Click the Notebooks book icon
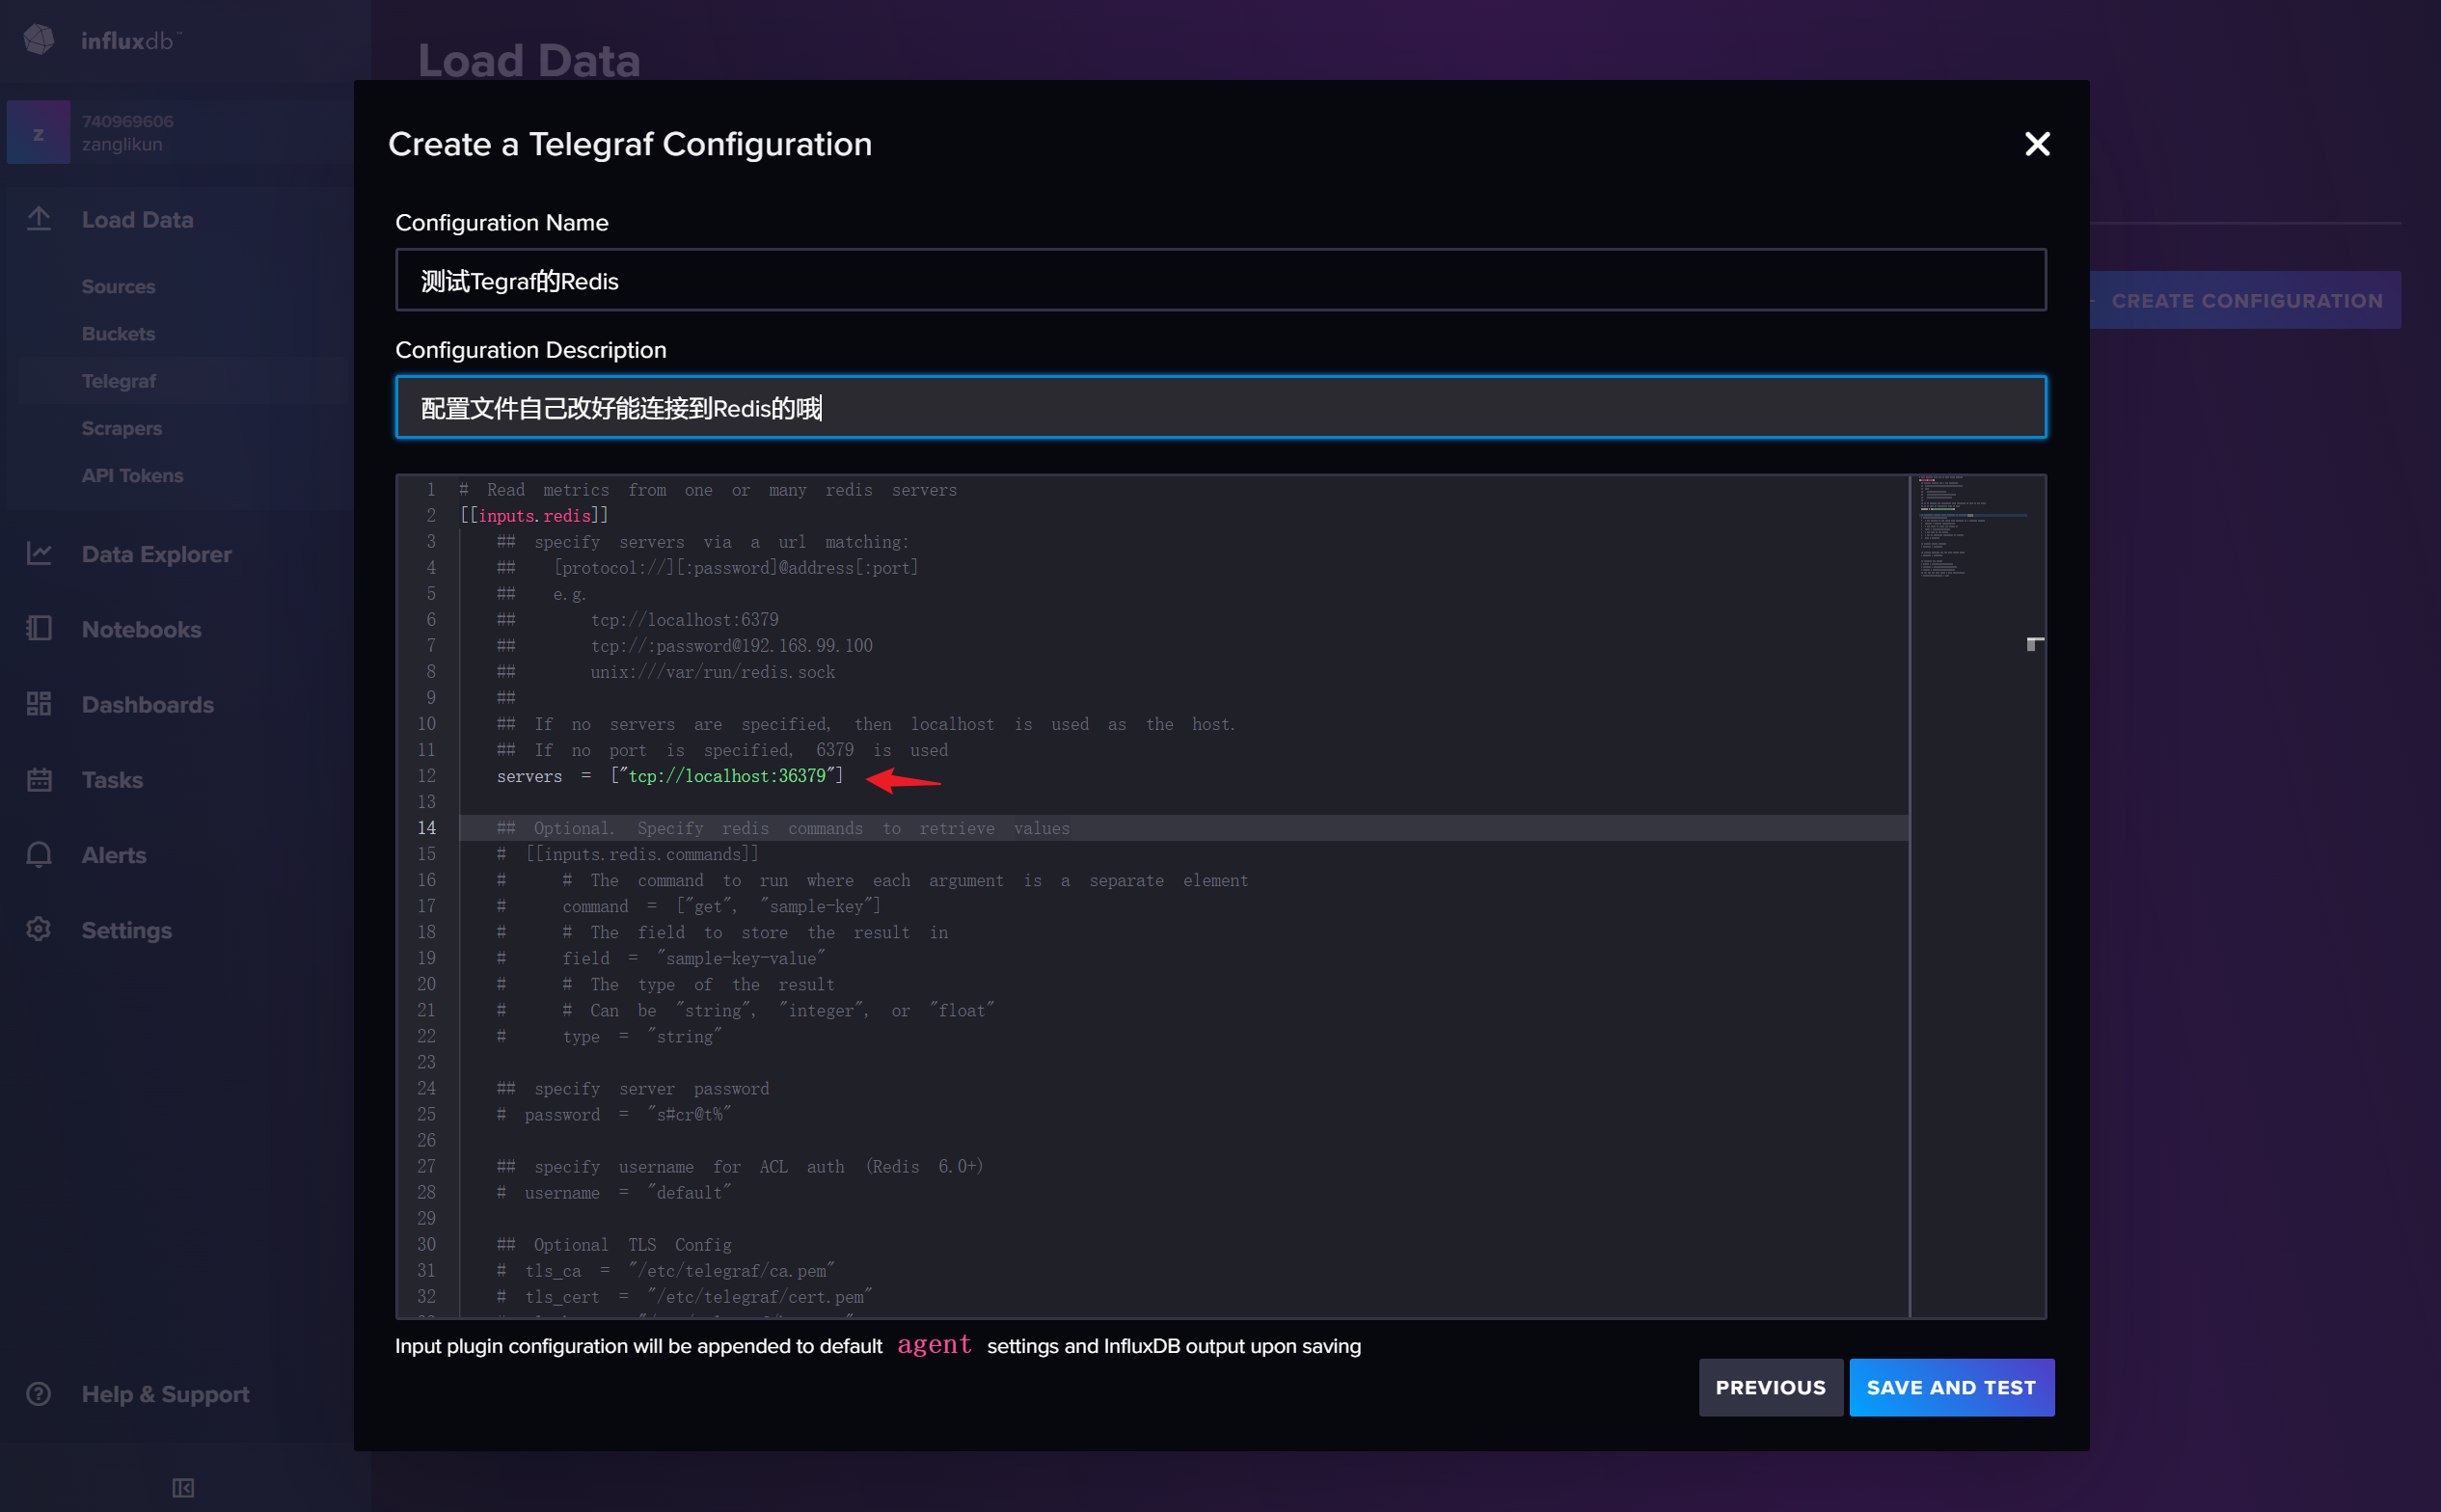This screenshot has width=2441, height=1512. [x=38, y=628]
